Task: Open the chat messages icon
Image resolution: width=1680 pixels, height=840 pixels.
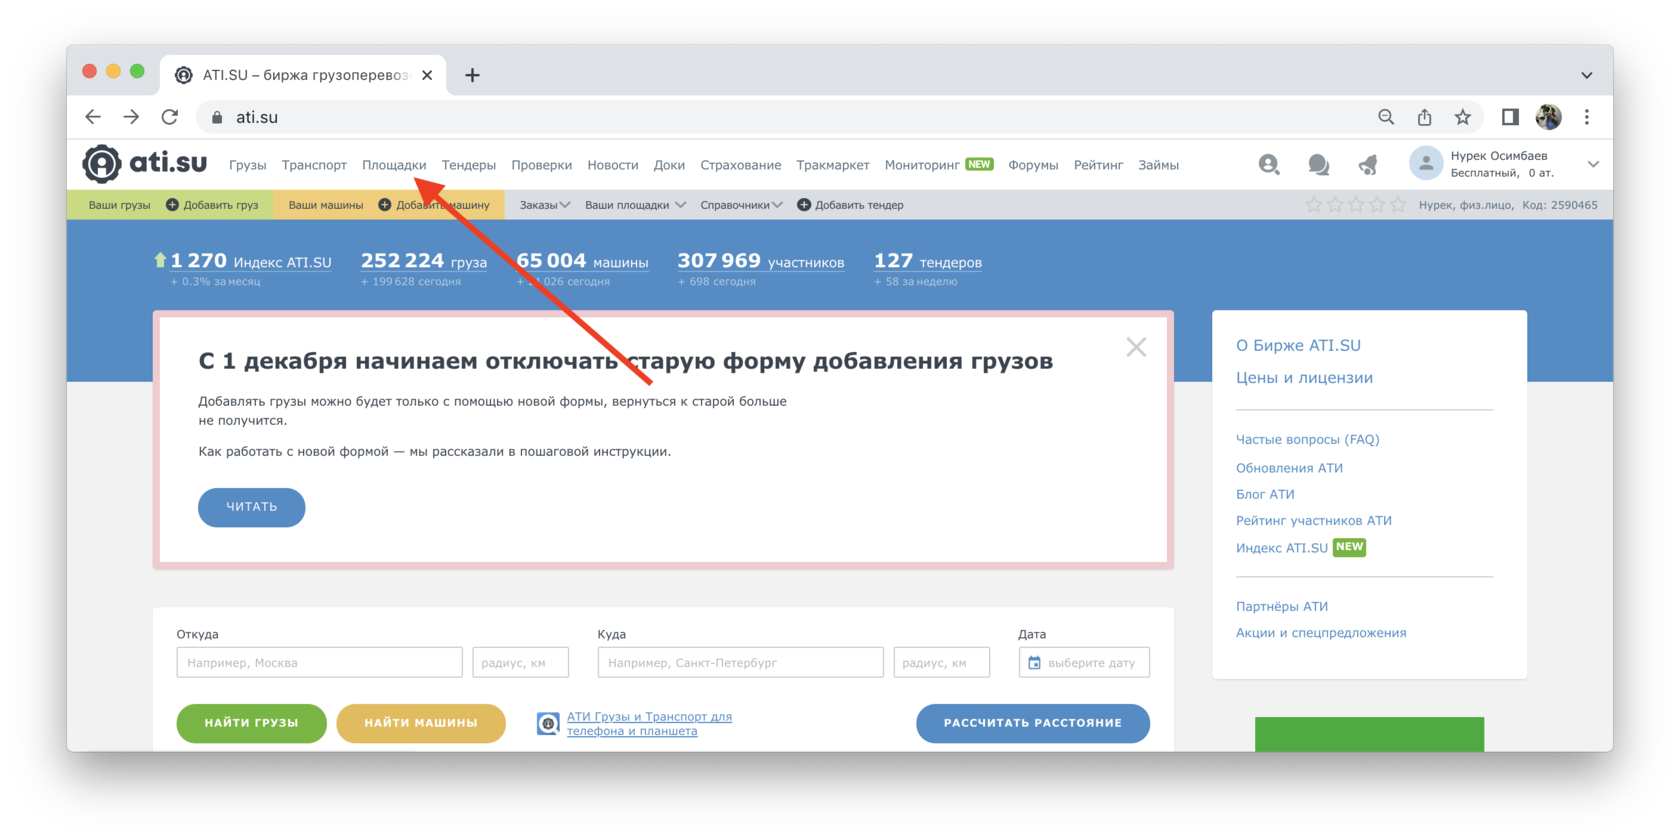Action: (1318, 164)
